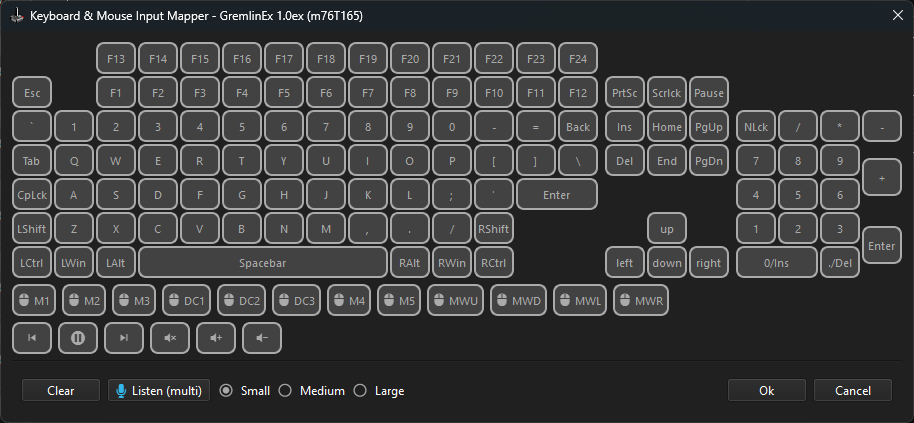Select the DC2 mouse double-click input
This screenshot has width=914, height=423.
[240, 300]
